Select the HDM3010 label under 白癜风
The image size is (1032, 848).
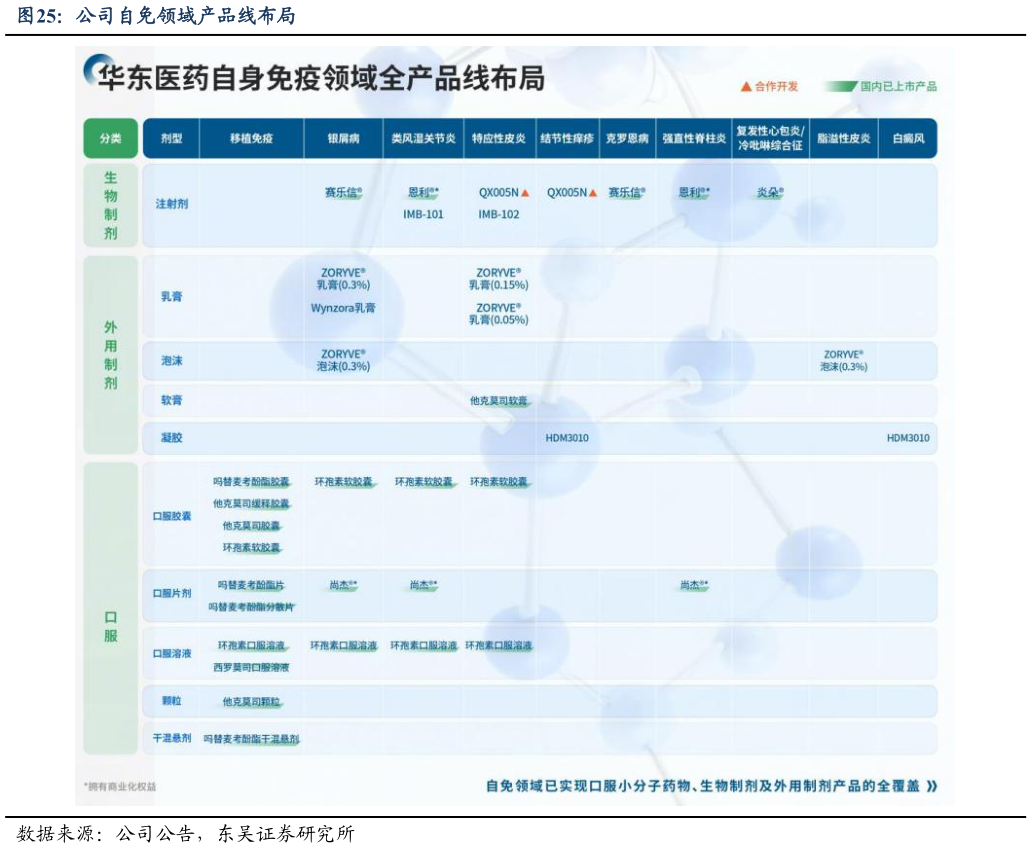tap(907, 437)
